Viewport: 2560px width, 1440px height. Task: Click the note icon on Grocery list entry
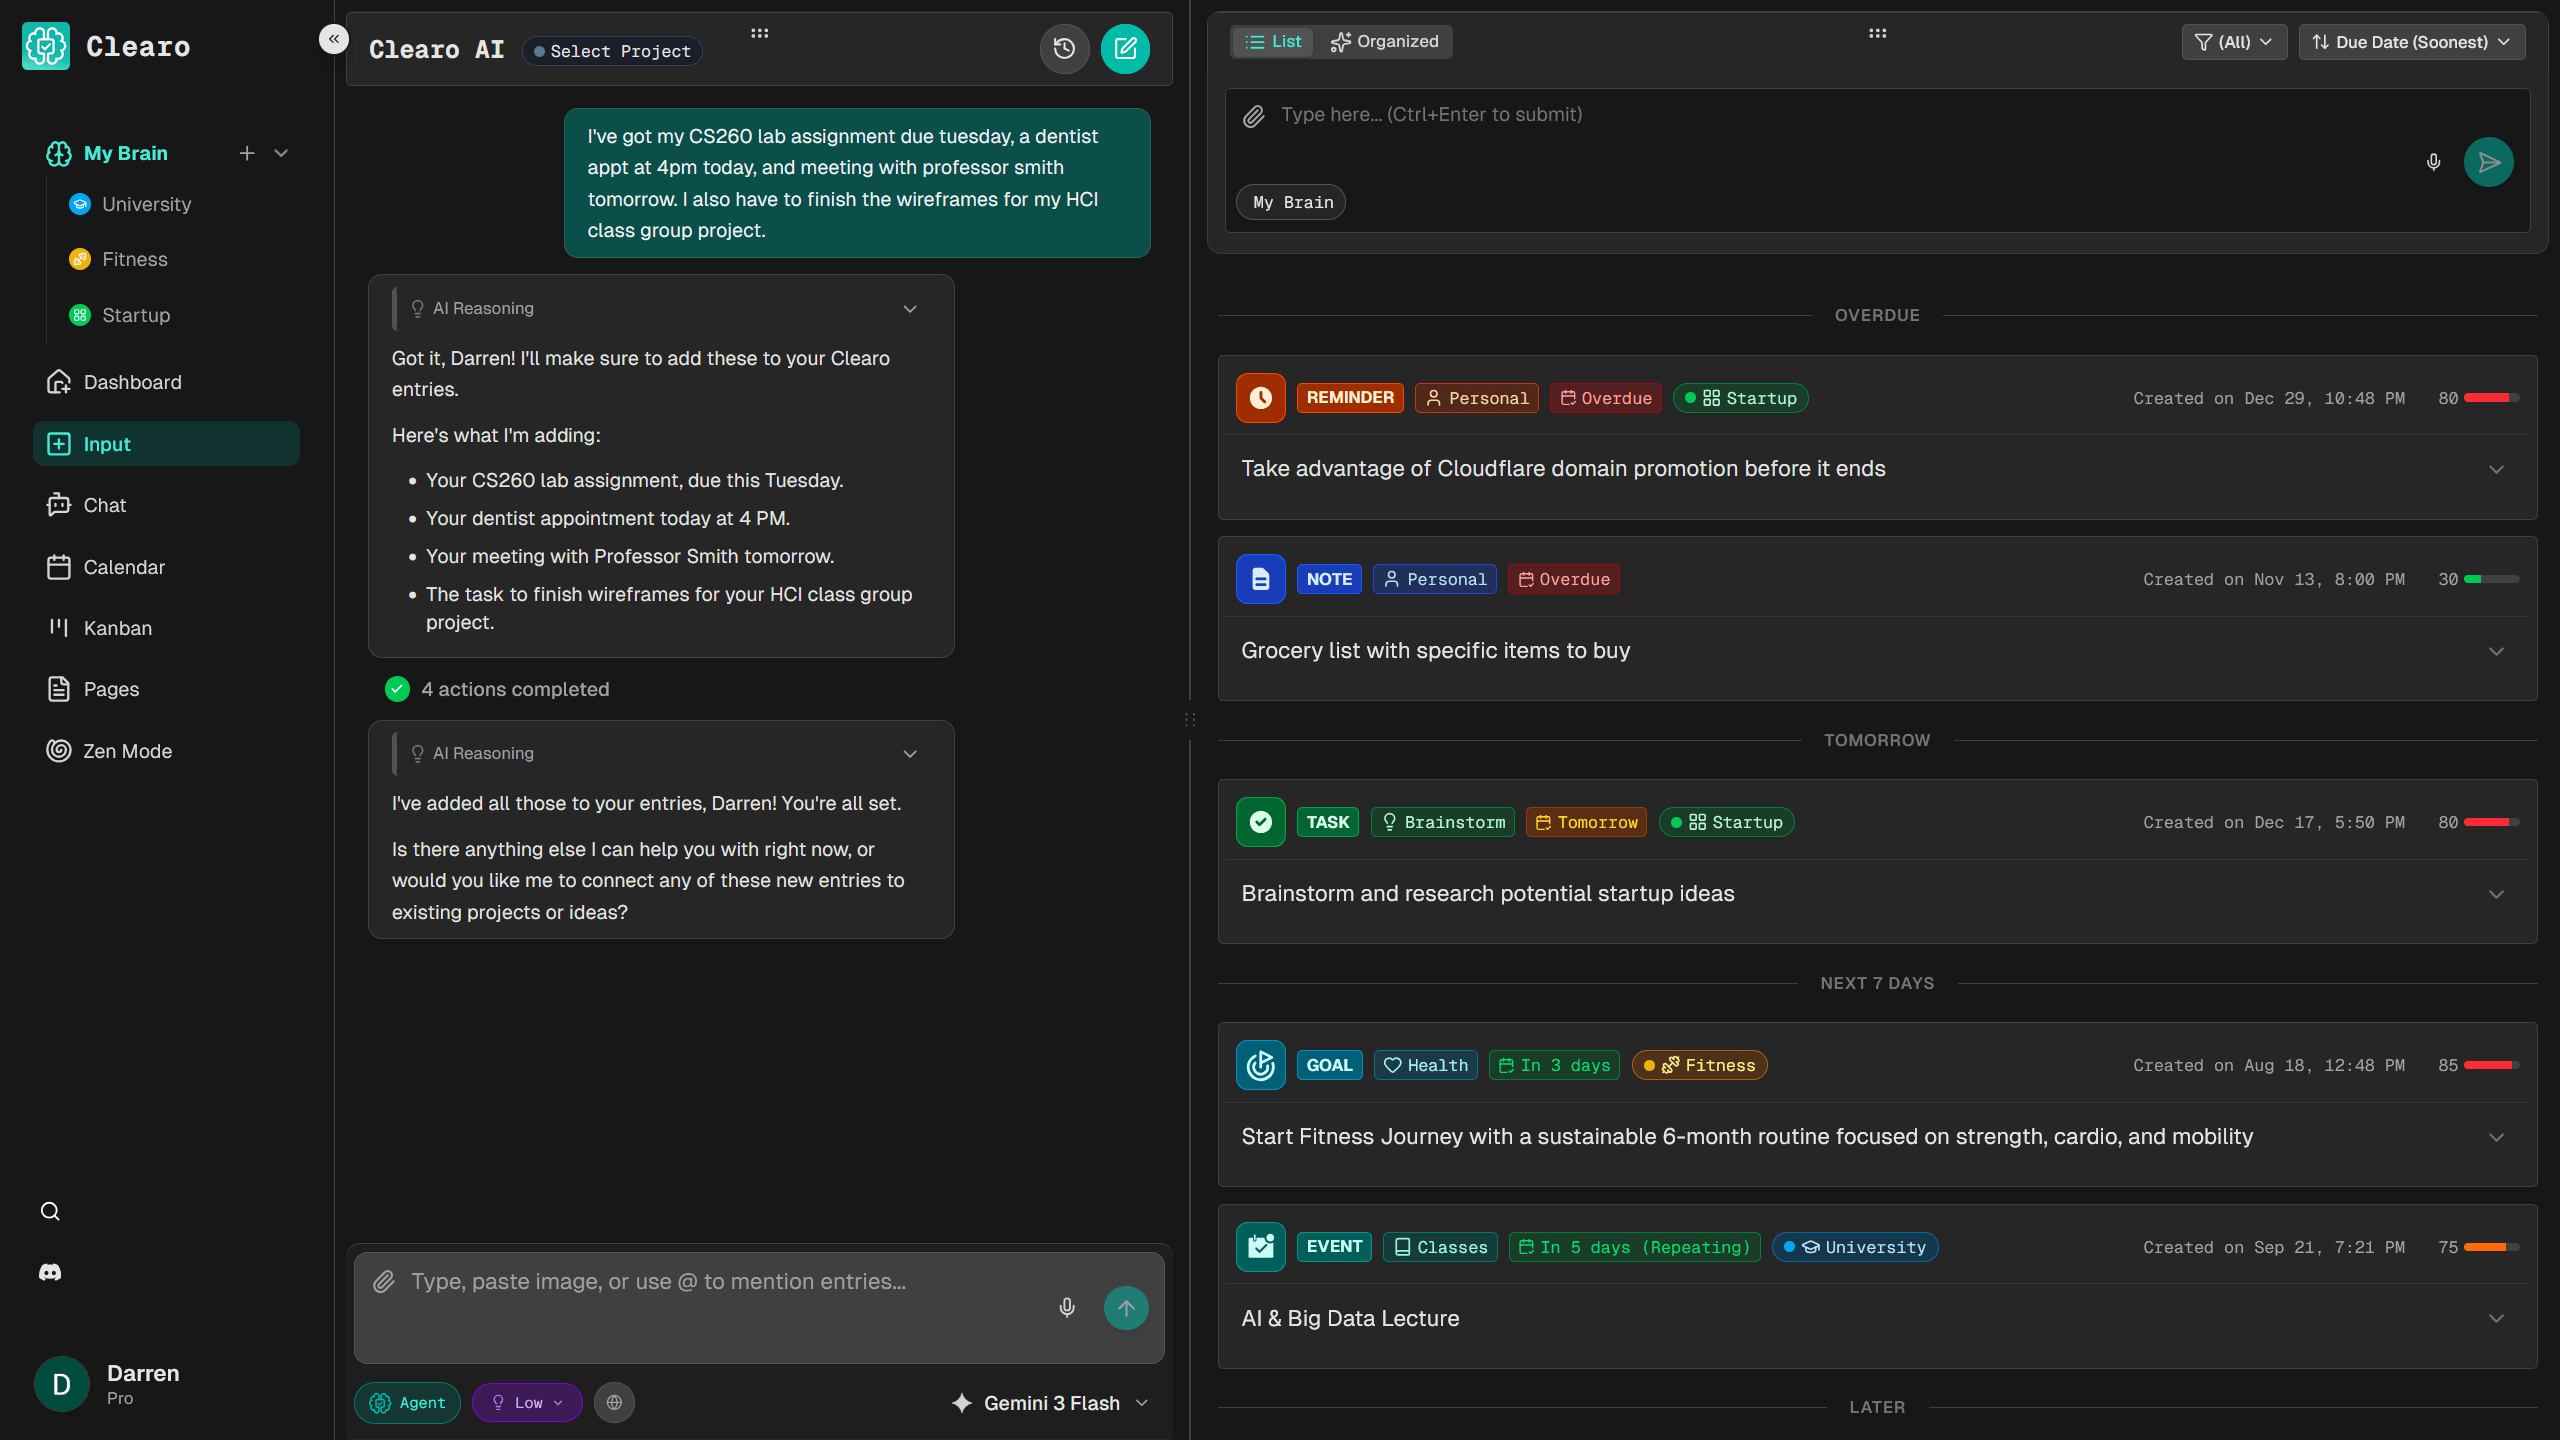[x=1261, y=579]
